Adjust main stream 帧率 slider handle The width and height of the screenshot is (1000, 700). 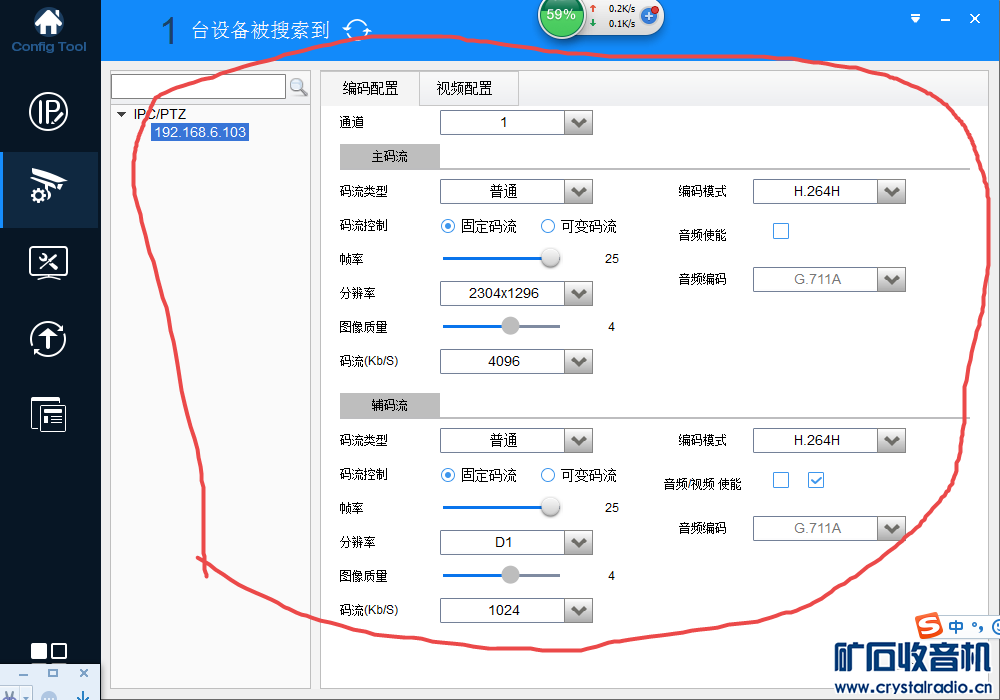pyautogui.click(x=550, y=258)
